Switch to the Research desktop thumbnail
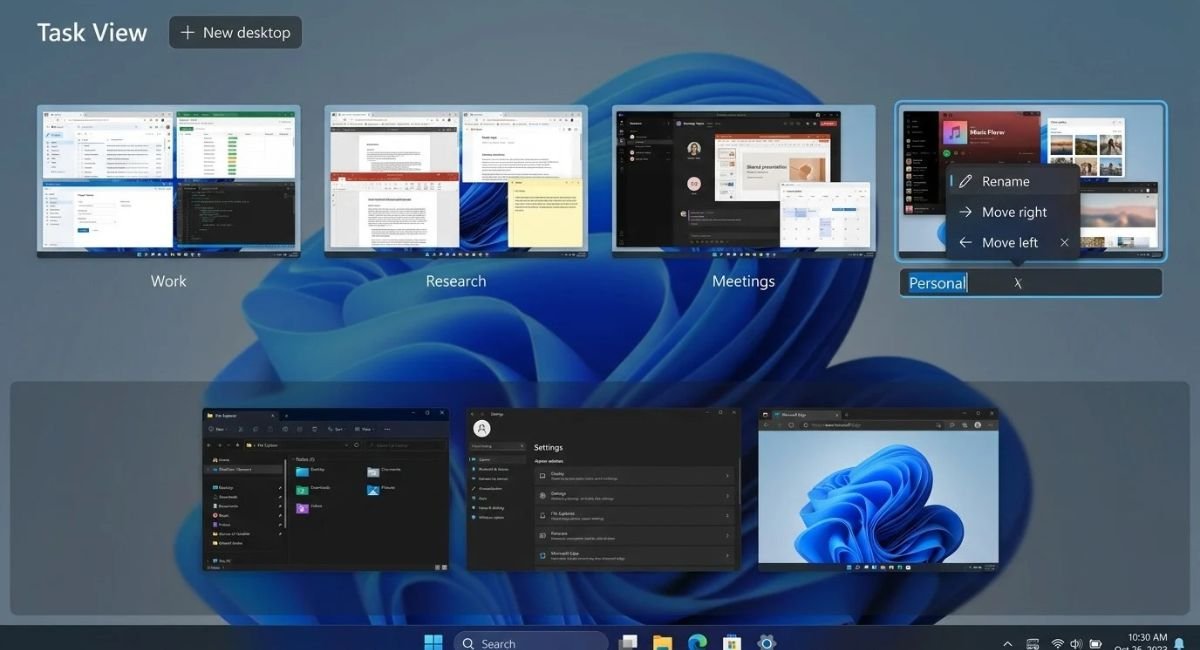 tap(456, 181)
